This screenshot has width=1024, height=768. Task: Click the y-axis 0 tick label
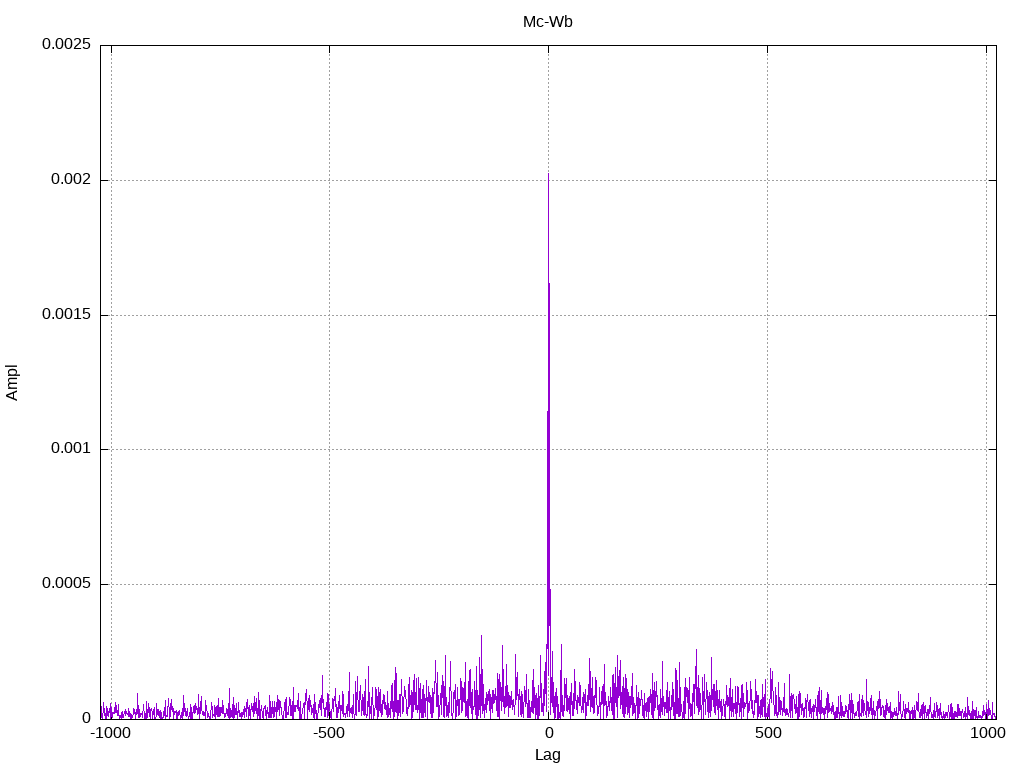pos(86,718)
